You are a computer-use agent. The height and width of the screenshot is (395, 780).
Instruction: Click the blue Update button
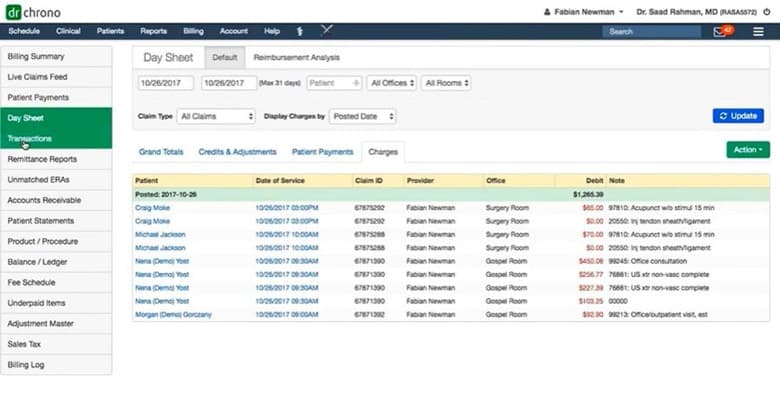tap(738, 116)
